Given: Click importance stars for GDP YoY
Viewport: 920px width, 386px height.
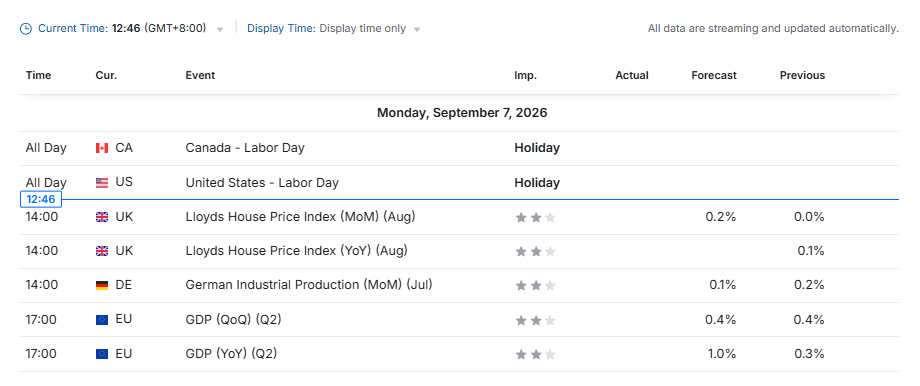Looking at the screenshot, I should [535, 354].
